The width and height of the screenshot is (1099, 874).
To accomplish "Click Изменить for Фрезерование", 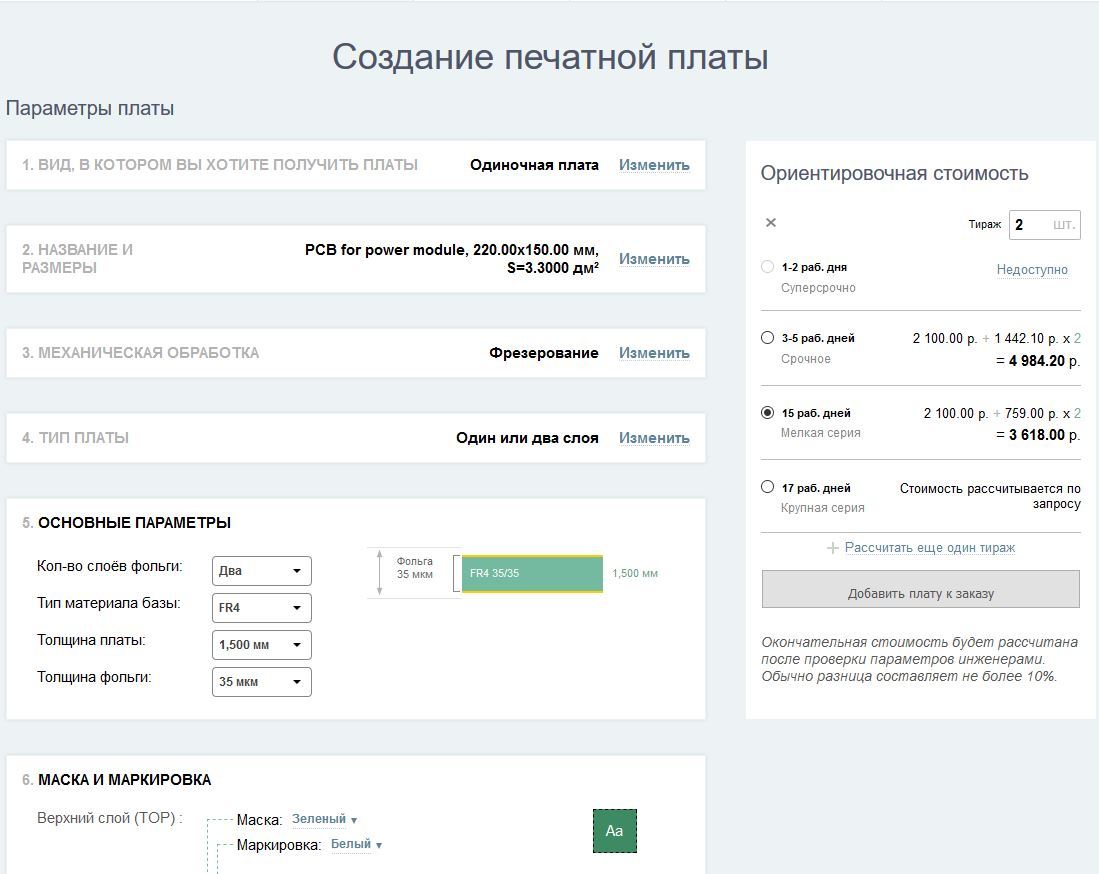I will pos(654,353).
